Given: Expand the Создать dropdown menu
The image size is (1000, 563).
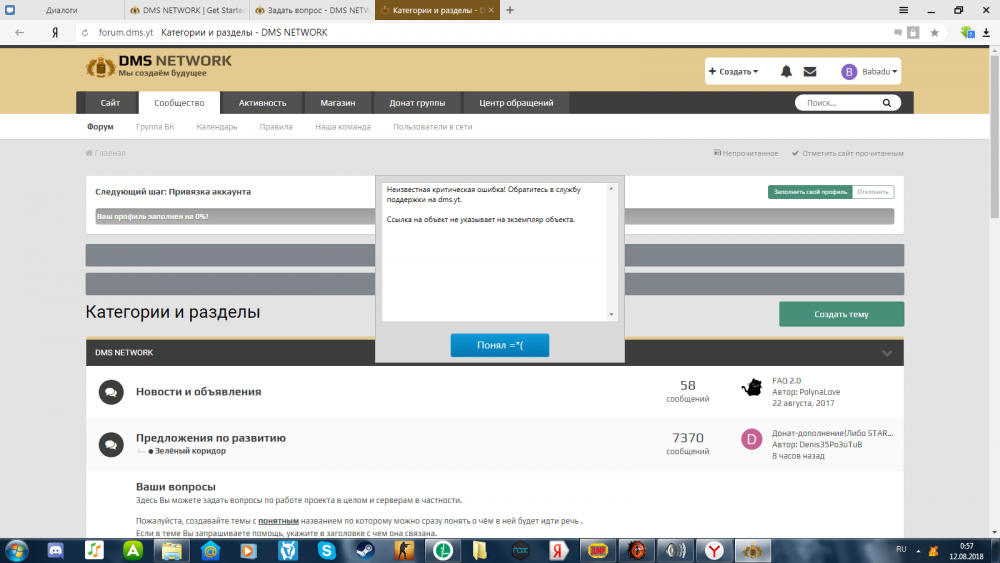Looking at the screenshot, I should pyautogui.click(x=733, y=72).
